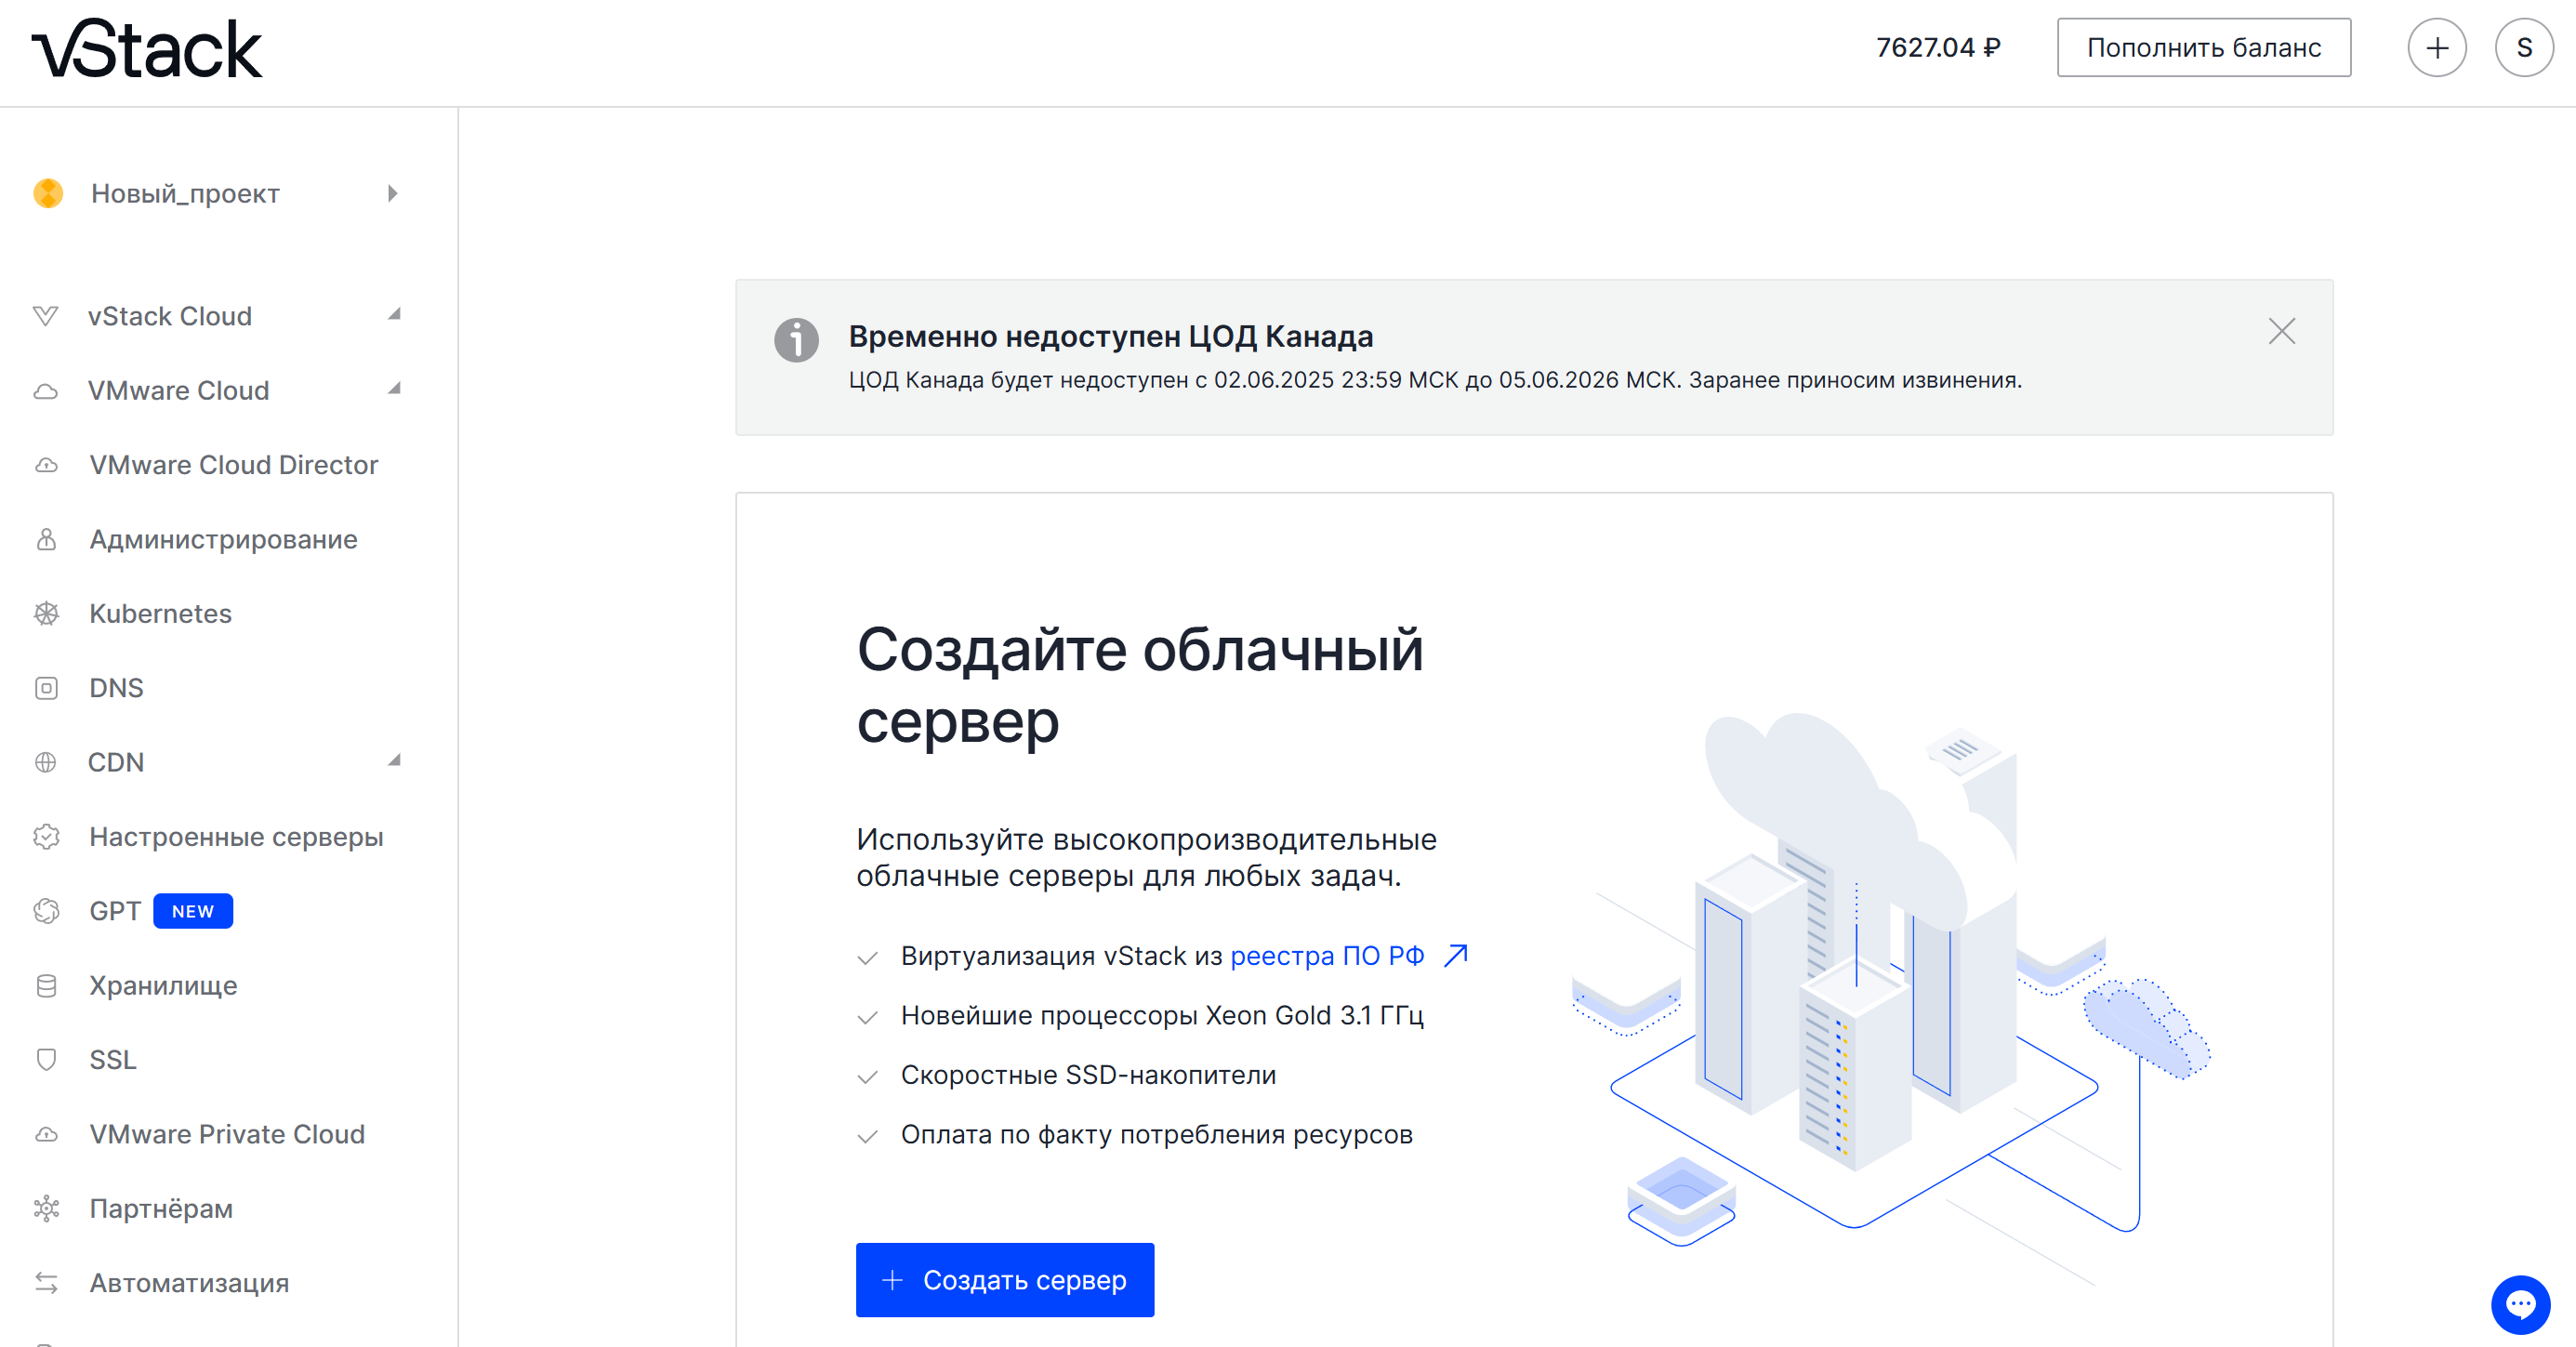Screen dimensions: 2576x1347
Task: Open the Партнёрам section icon
Action: 46,1208
